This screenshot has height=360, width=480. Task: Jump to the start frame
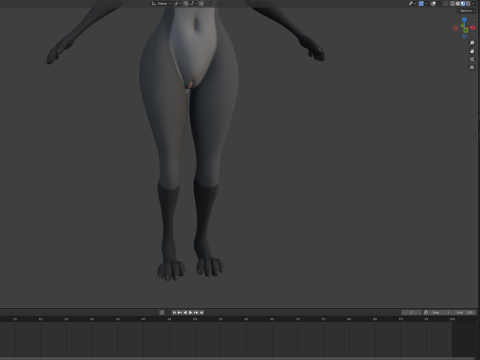point(174,312)
